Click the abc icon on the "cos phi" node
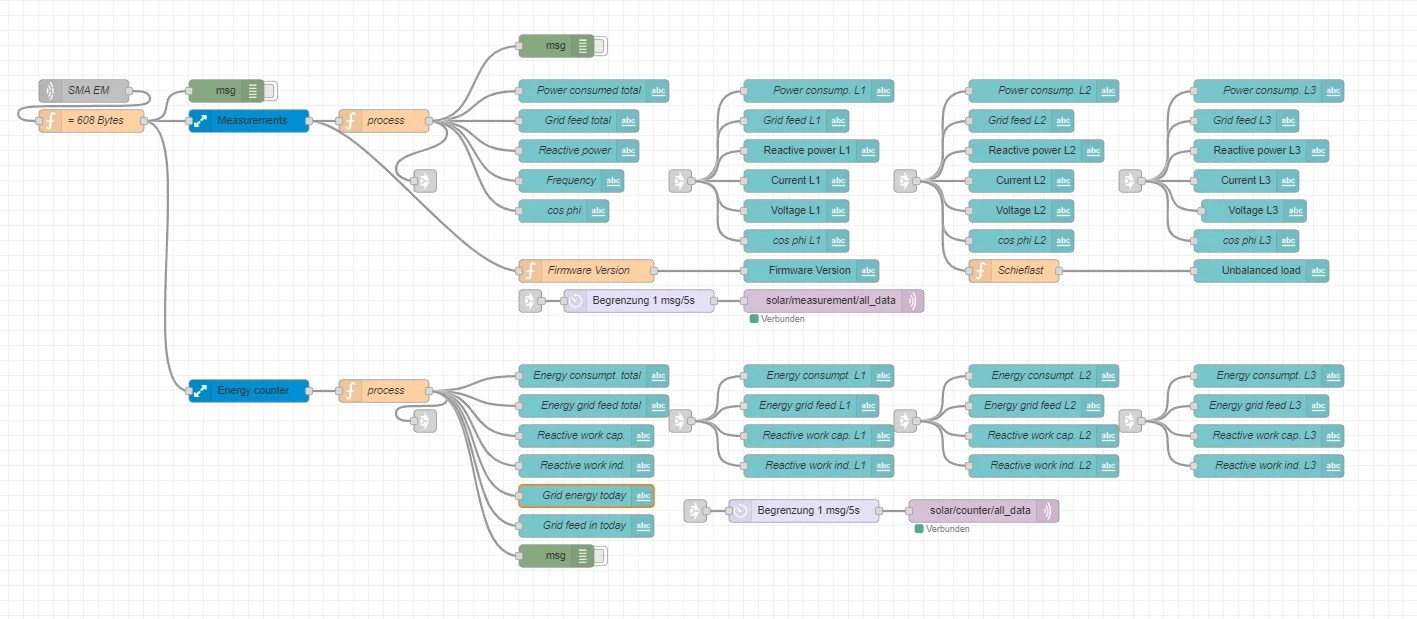 coord(597,211)
